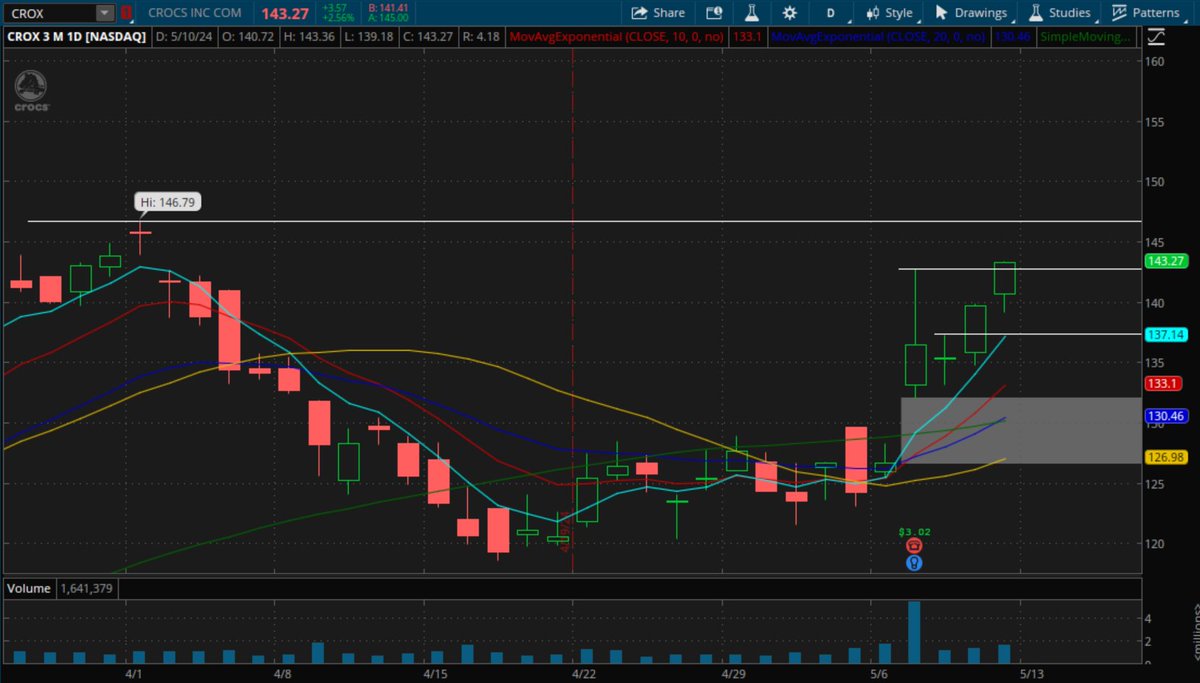
Task: Click the Patterns chart icon
Action: [x=1121, y=13]
